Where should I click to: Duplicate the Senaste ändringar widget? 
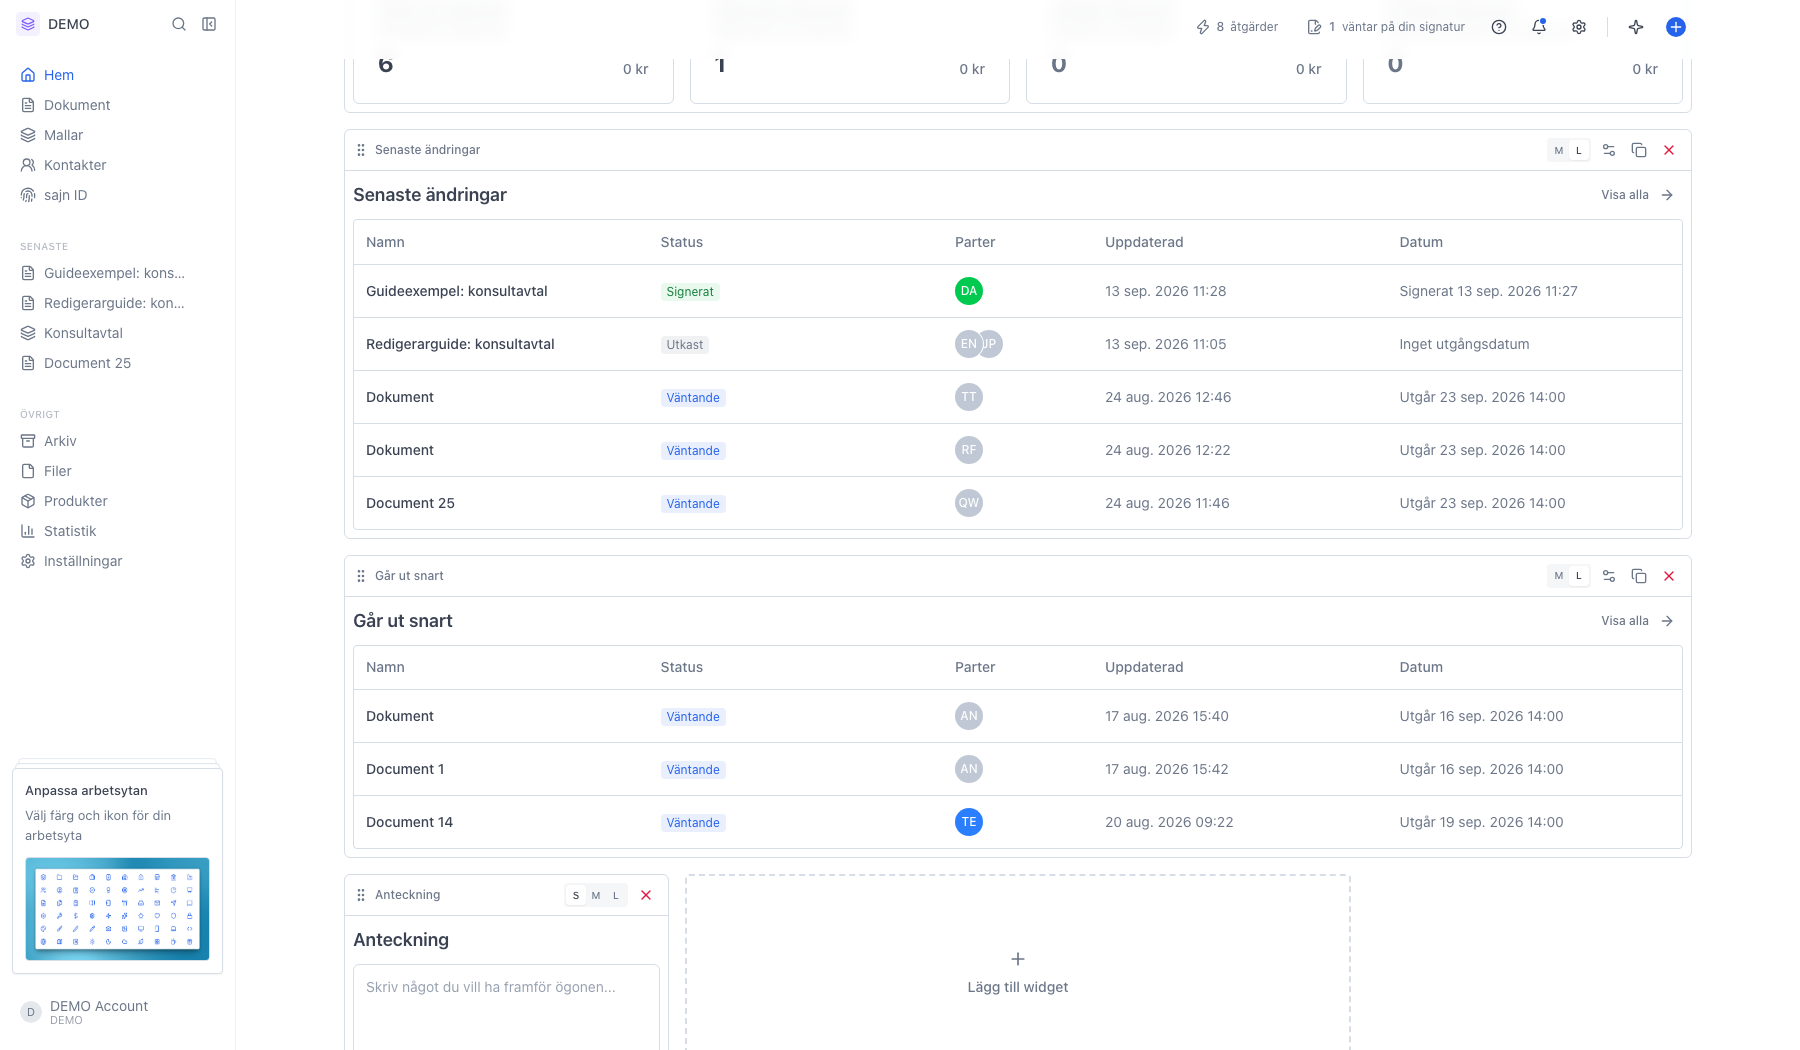click(x=1639, y=150)
